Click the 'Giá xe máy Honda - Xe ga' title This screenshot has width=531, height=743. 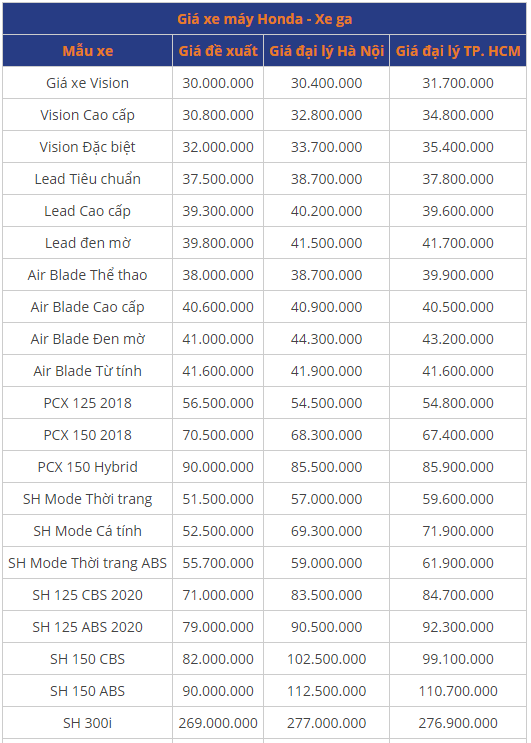264,19
